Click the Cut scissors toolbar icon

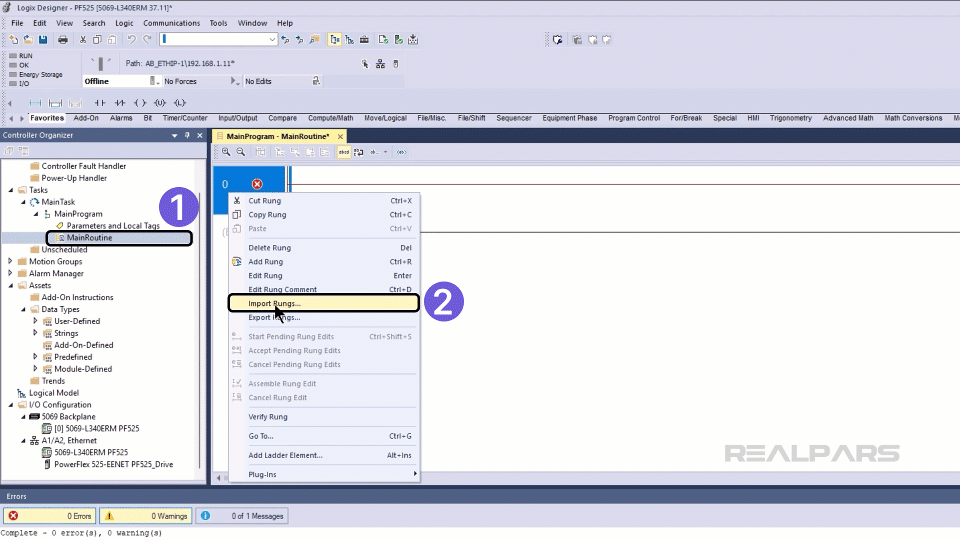tap(83, 40)
